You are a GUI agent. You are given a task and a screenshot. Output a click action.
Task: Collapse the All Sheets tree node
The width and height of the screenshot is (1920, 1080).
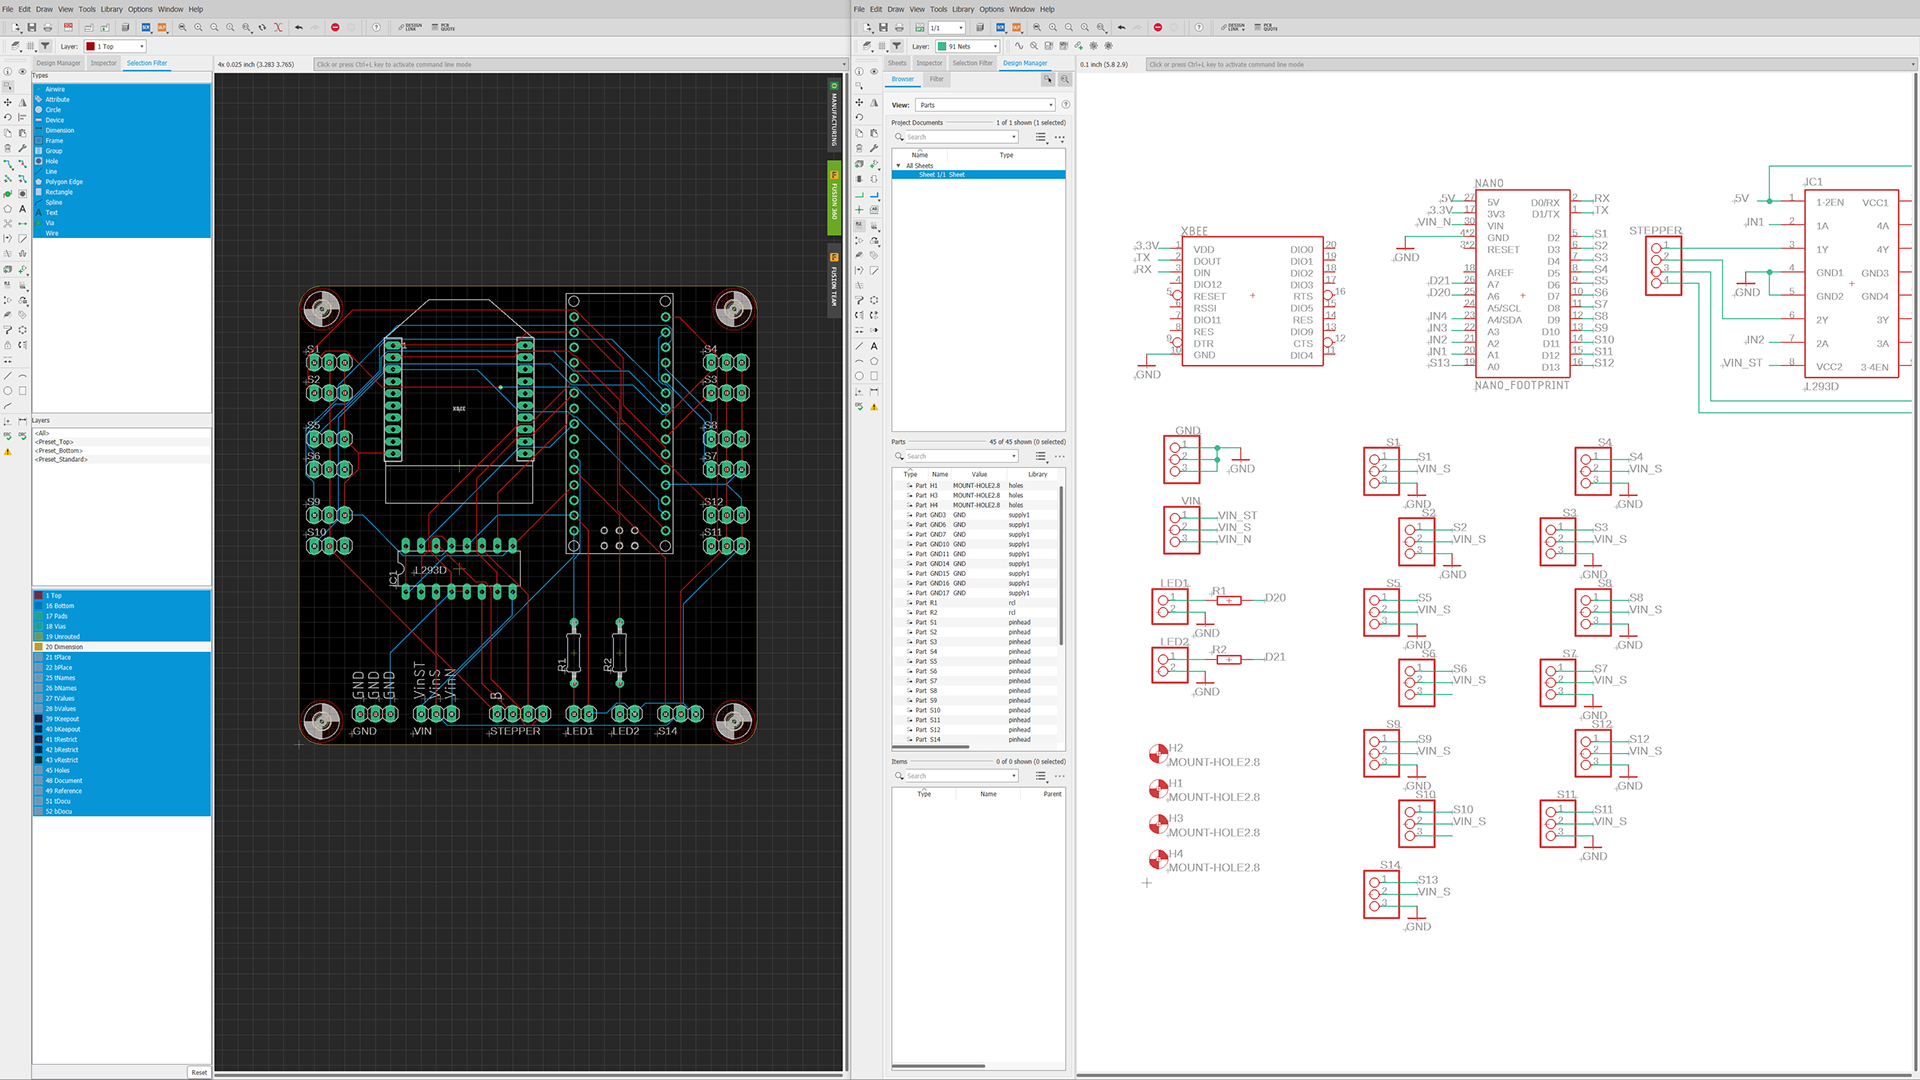(898, 166)
